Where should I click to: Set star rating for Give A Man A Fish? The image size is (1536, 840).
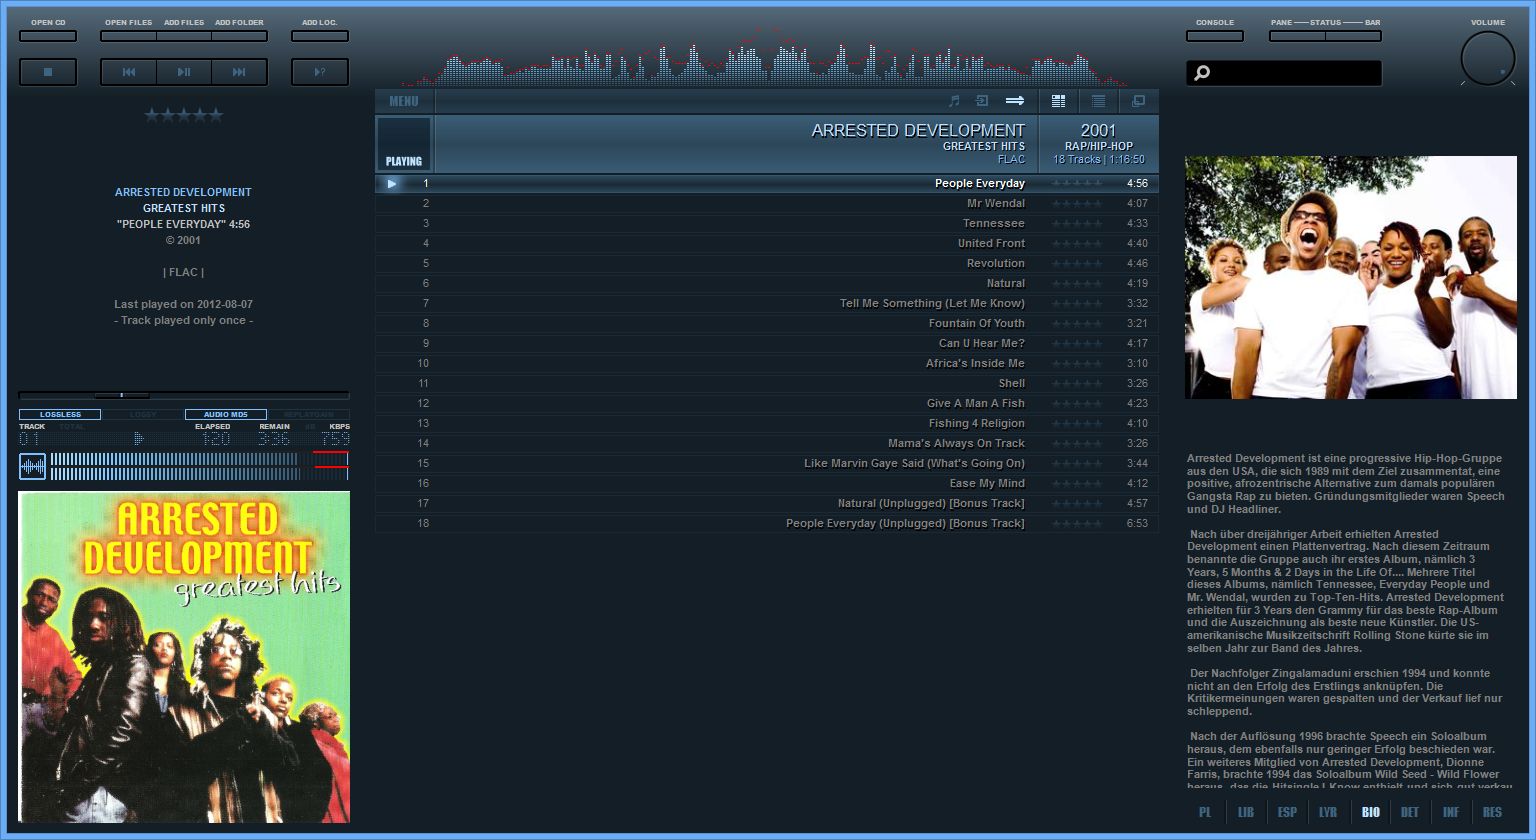click(x=1077, y=404)
